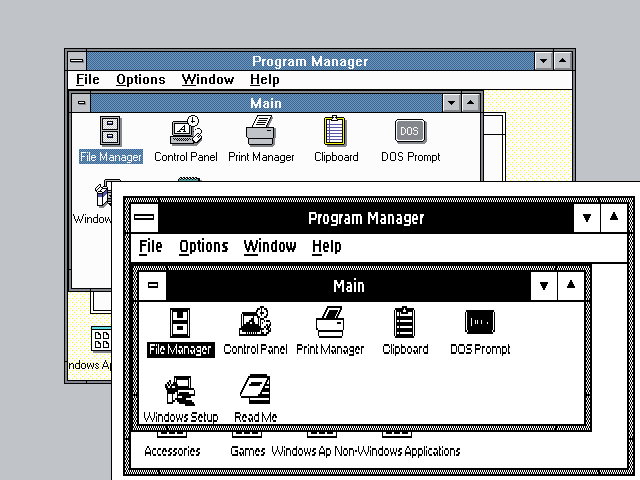The image size is (640, 480).
Task: Click Clipboard icon in the color Main group
Action: point(335,132)
